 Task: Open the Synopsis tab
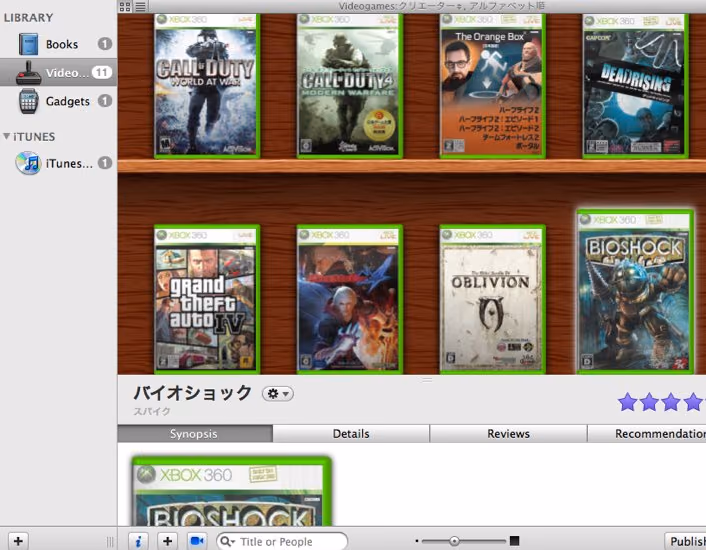click(x=195, y=433)
